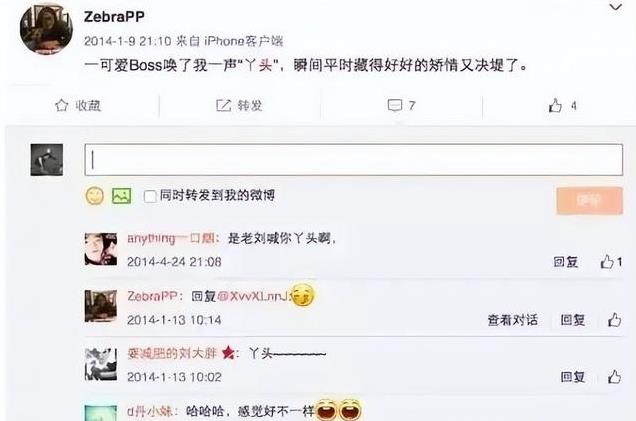Open the emoji smiley picker
This screenshot has width=636, height=421.
(95, 196)
